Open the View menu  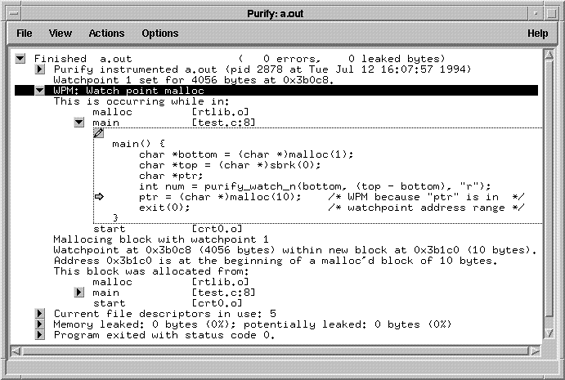[60, 33]
